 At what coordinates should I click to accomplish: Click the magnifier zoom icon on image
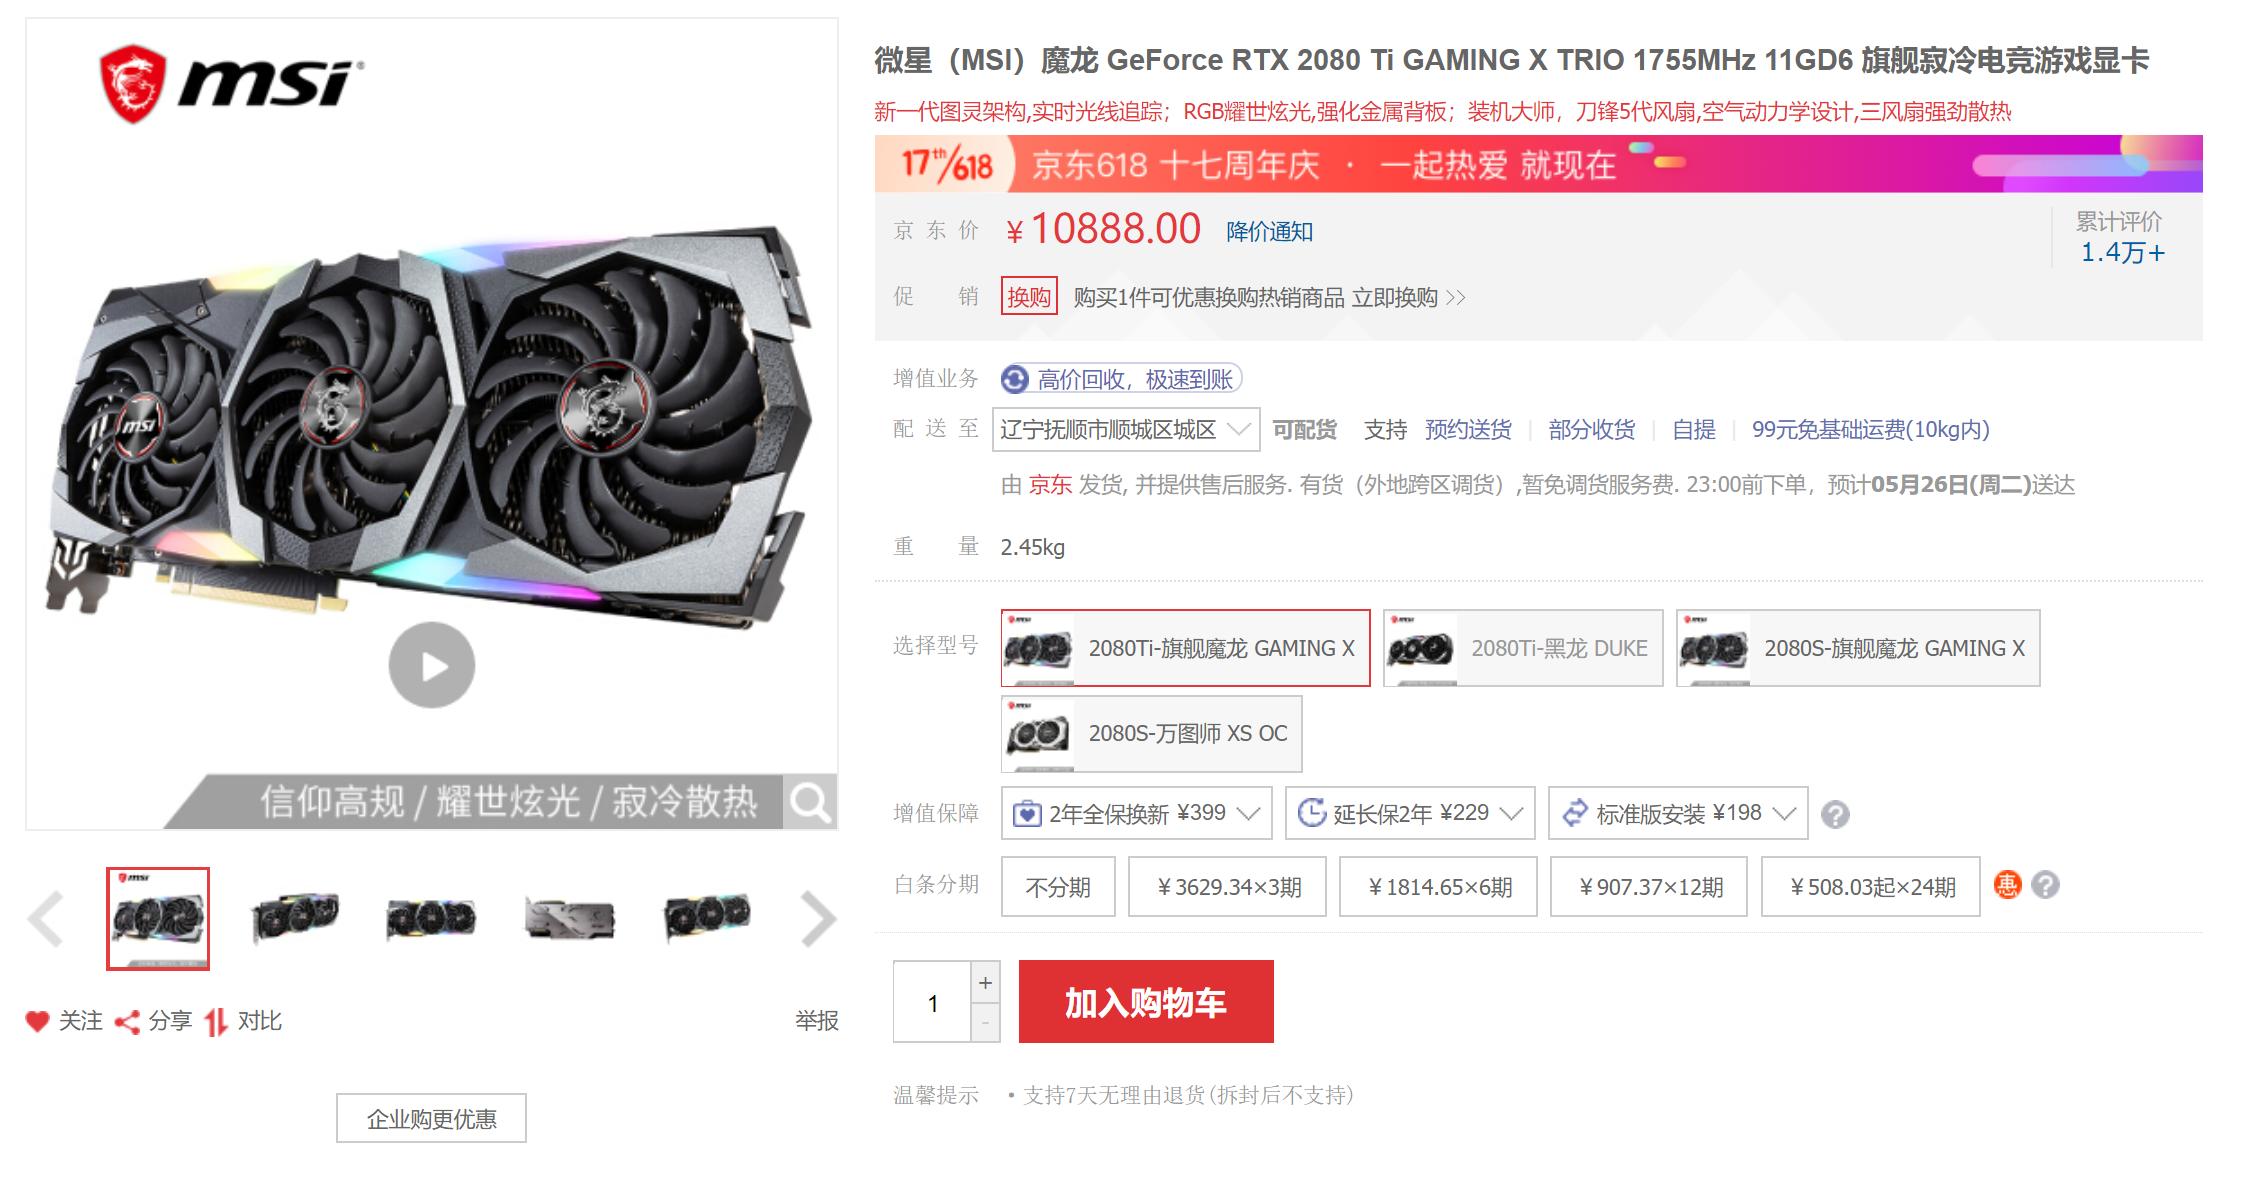click(810, 801)
